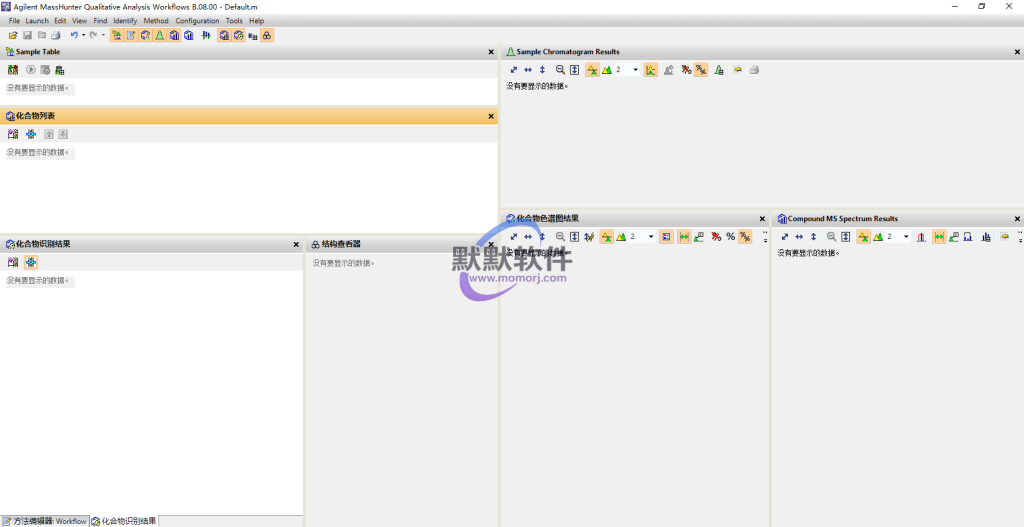Autoscale X and Y axes in Sample Chromatogram Results
The height and width of the screenshot is (527, 1024).
(513, 70)
